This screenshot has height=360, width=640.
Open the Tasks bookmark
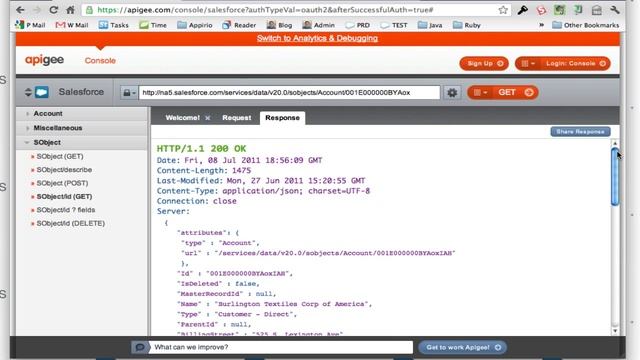[x=113, y=25]
